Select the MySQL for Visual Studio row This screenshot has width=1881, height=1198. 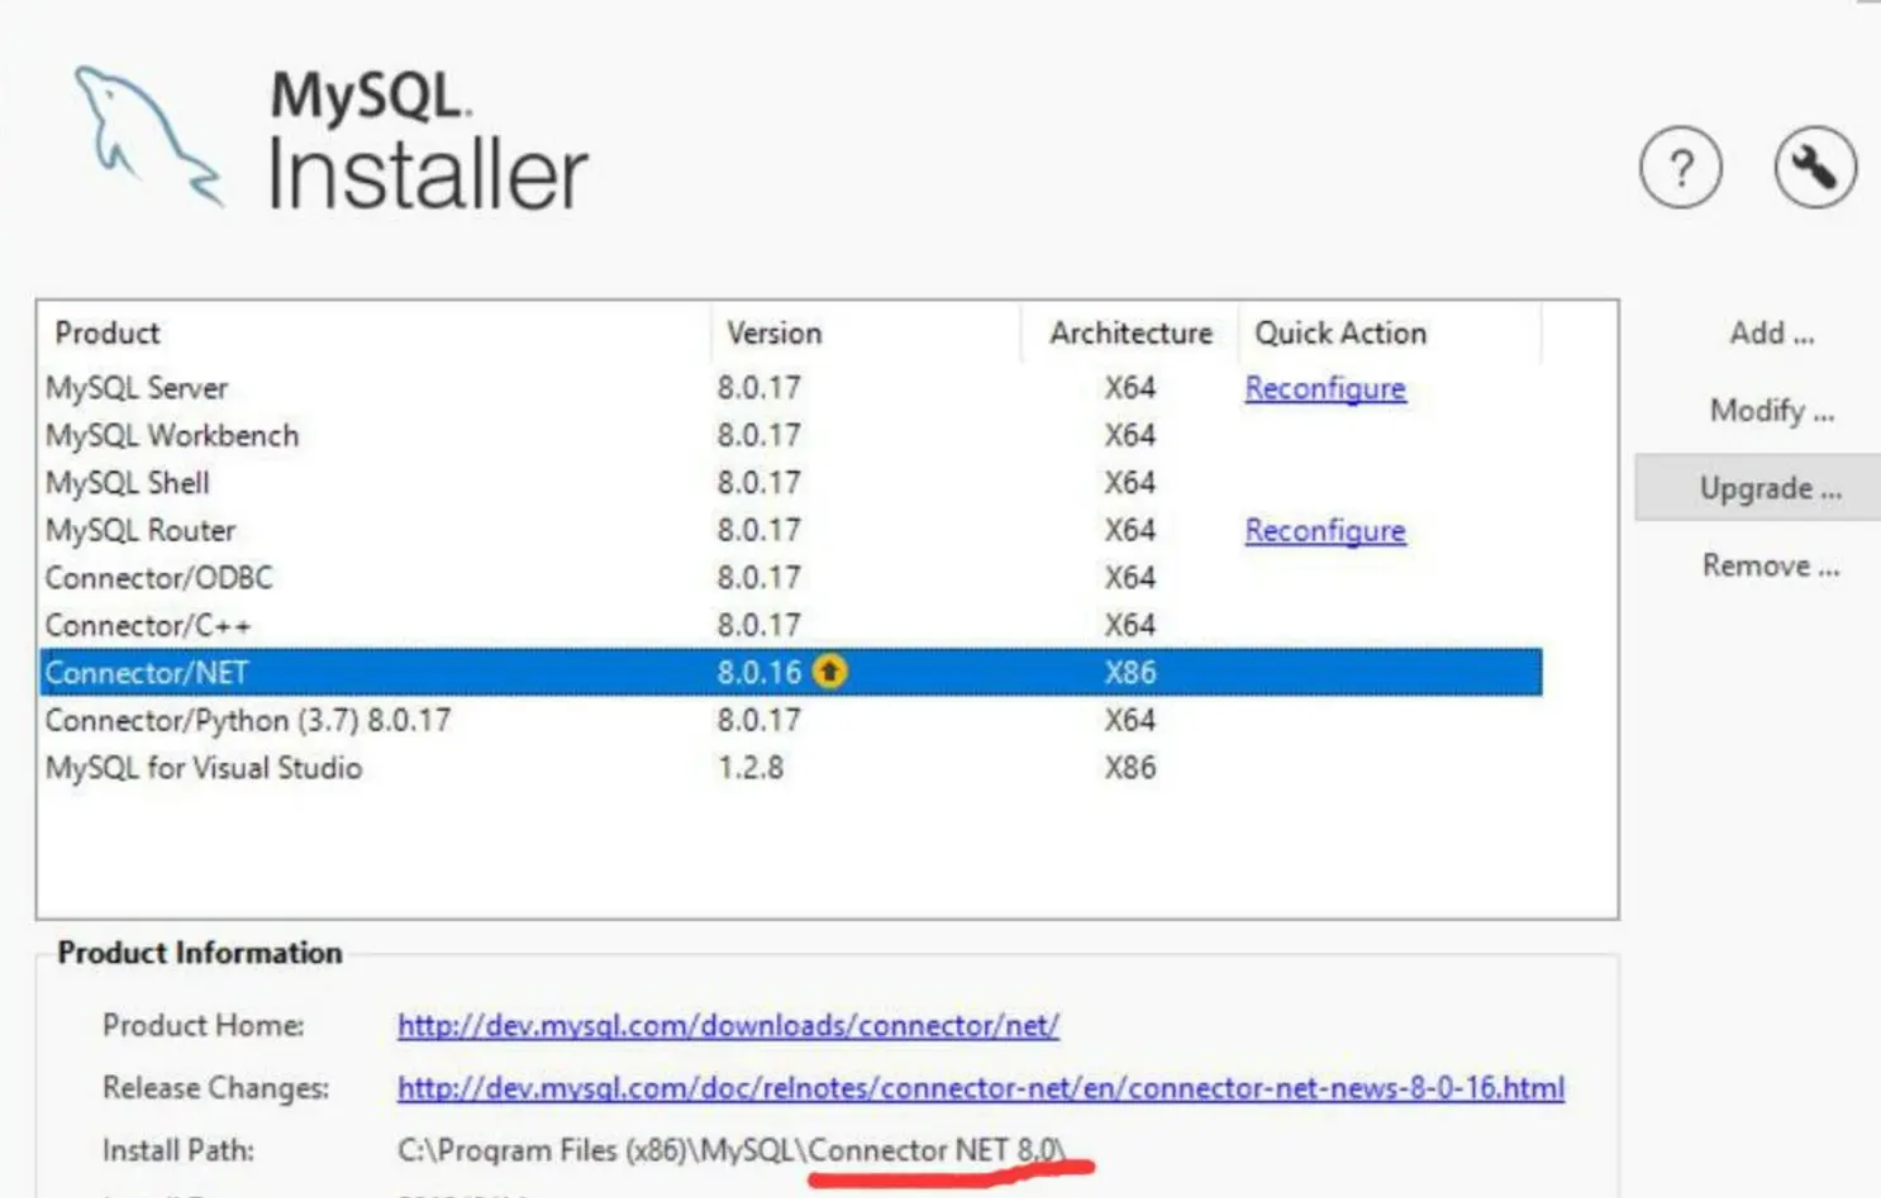(x=791, y=768)
